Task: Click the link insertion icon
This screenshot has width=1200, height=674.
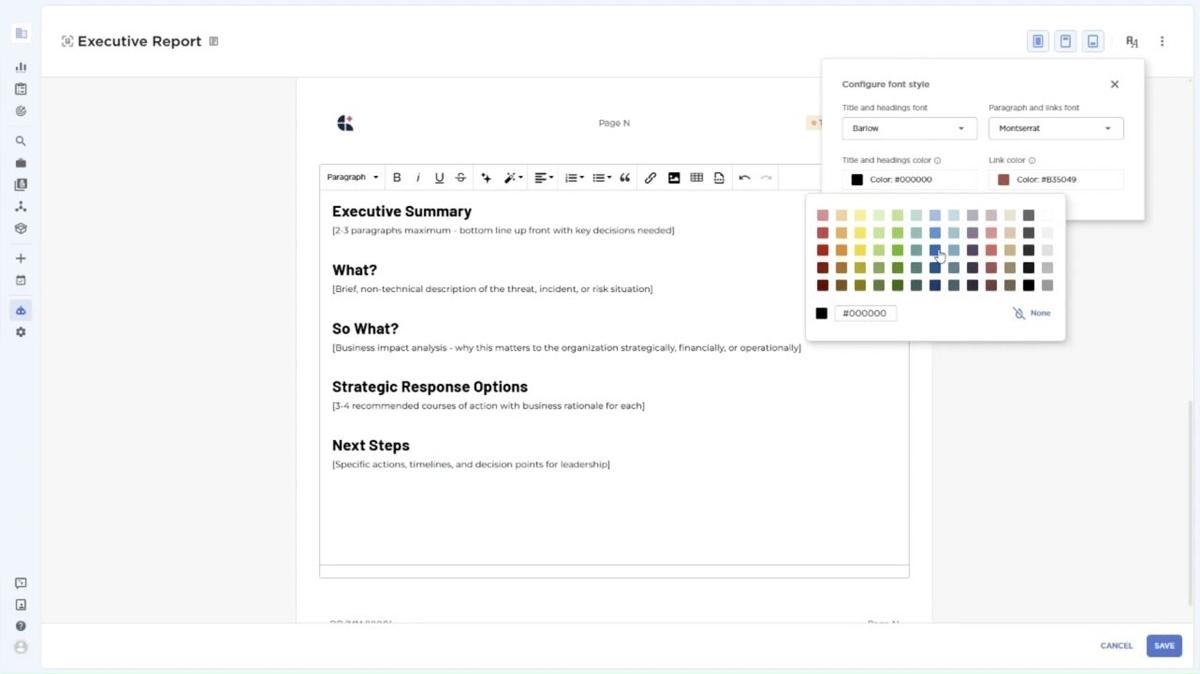Action: 651,177
